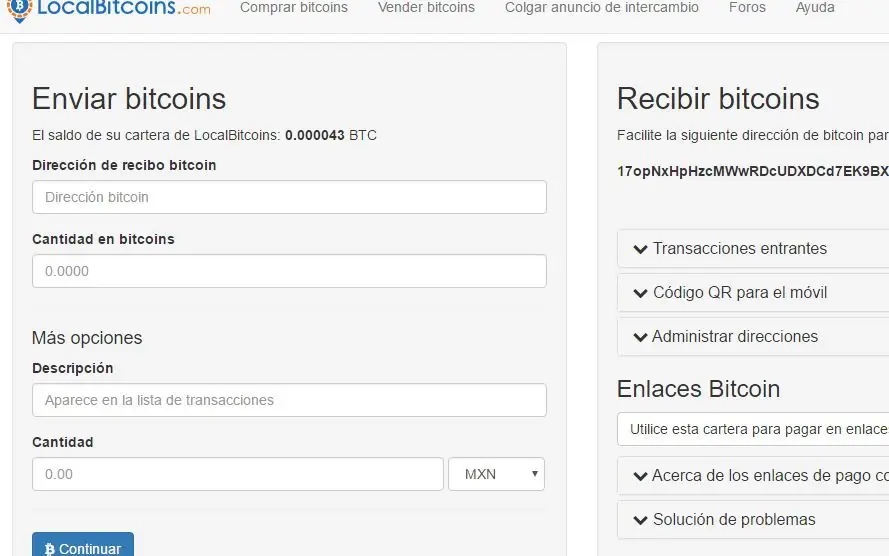This screenshot has width=889, height=556.
Task: Focus the Cantidad en bitcoins field
Action: coord(289,271)
